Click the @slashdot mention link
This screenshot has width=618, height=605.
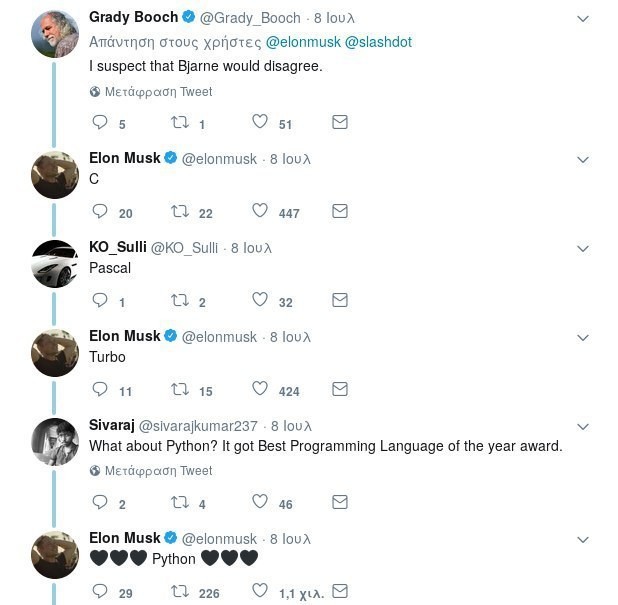[x=379, y=42]
